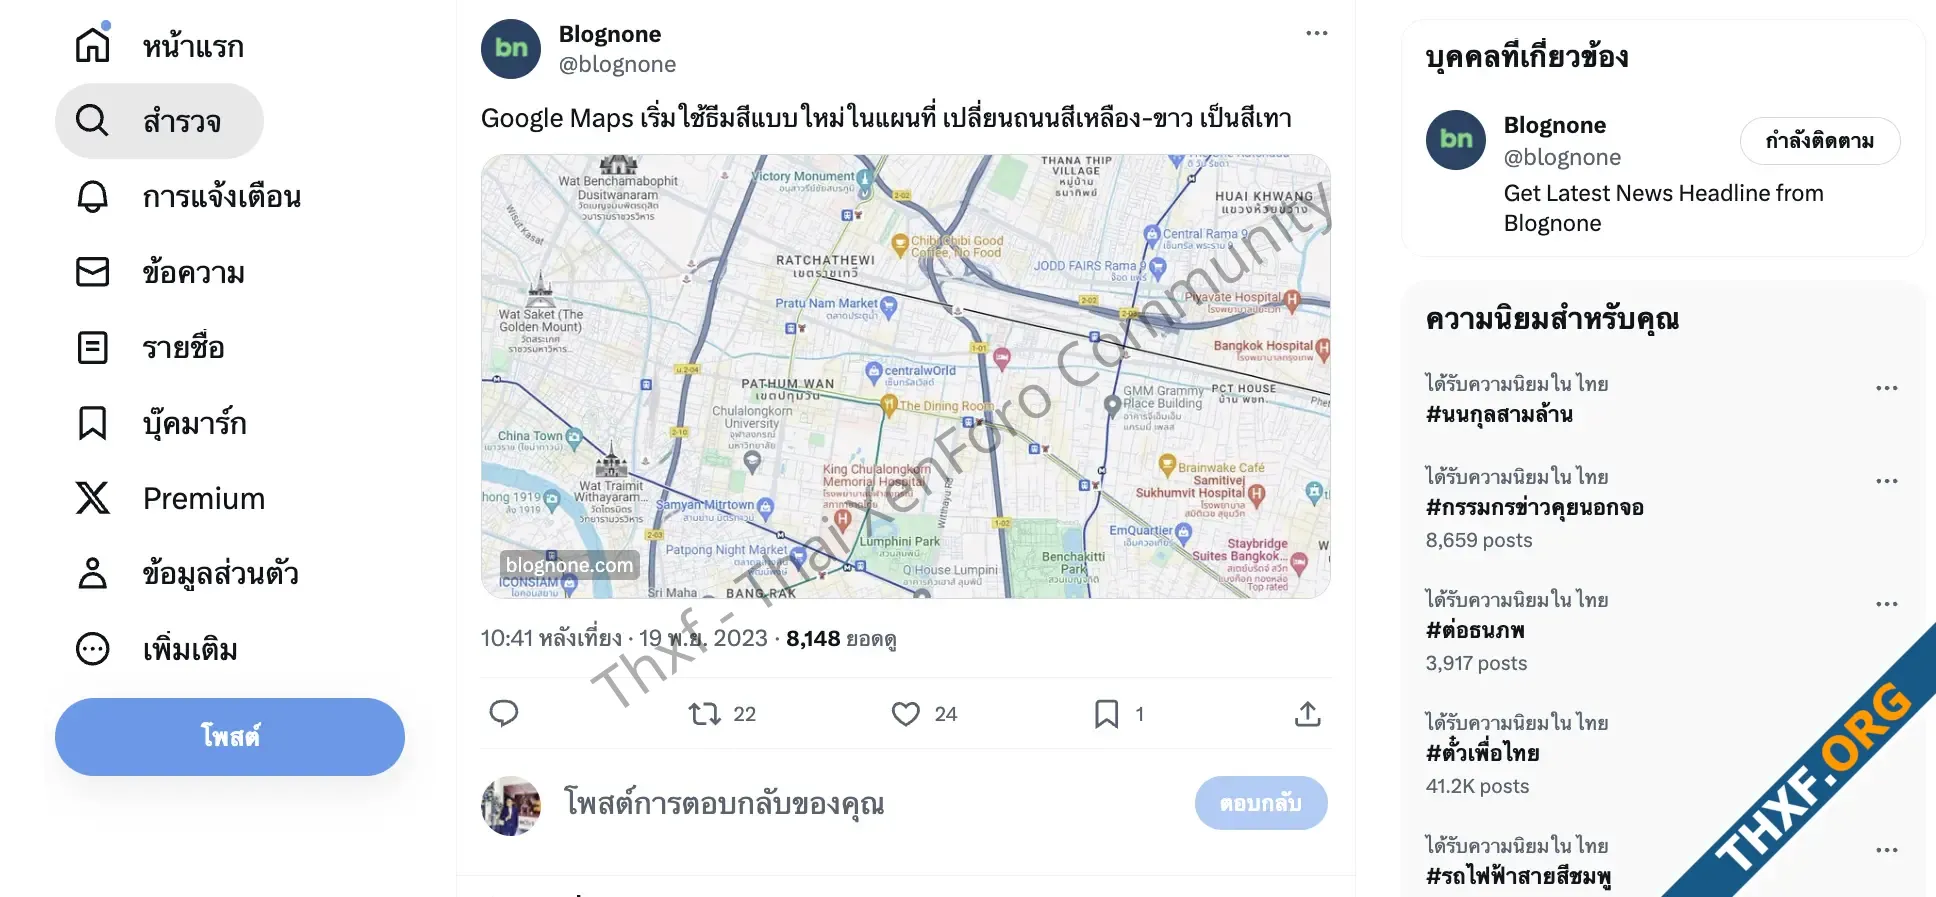1936x897 pixels.
Task: Share the tweet using upload icon
Action: pyautogui.click(x=1308, y=713)
